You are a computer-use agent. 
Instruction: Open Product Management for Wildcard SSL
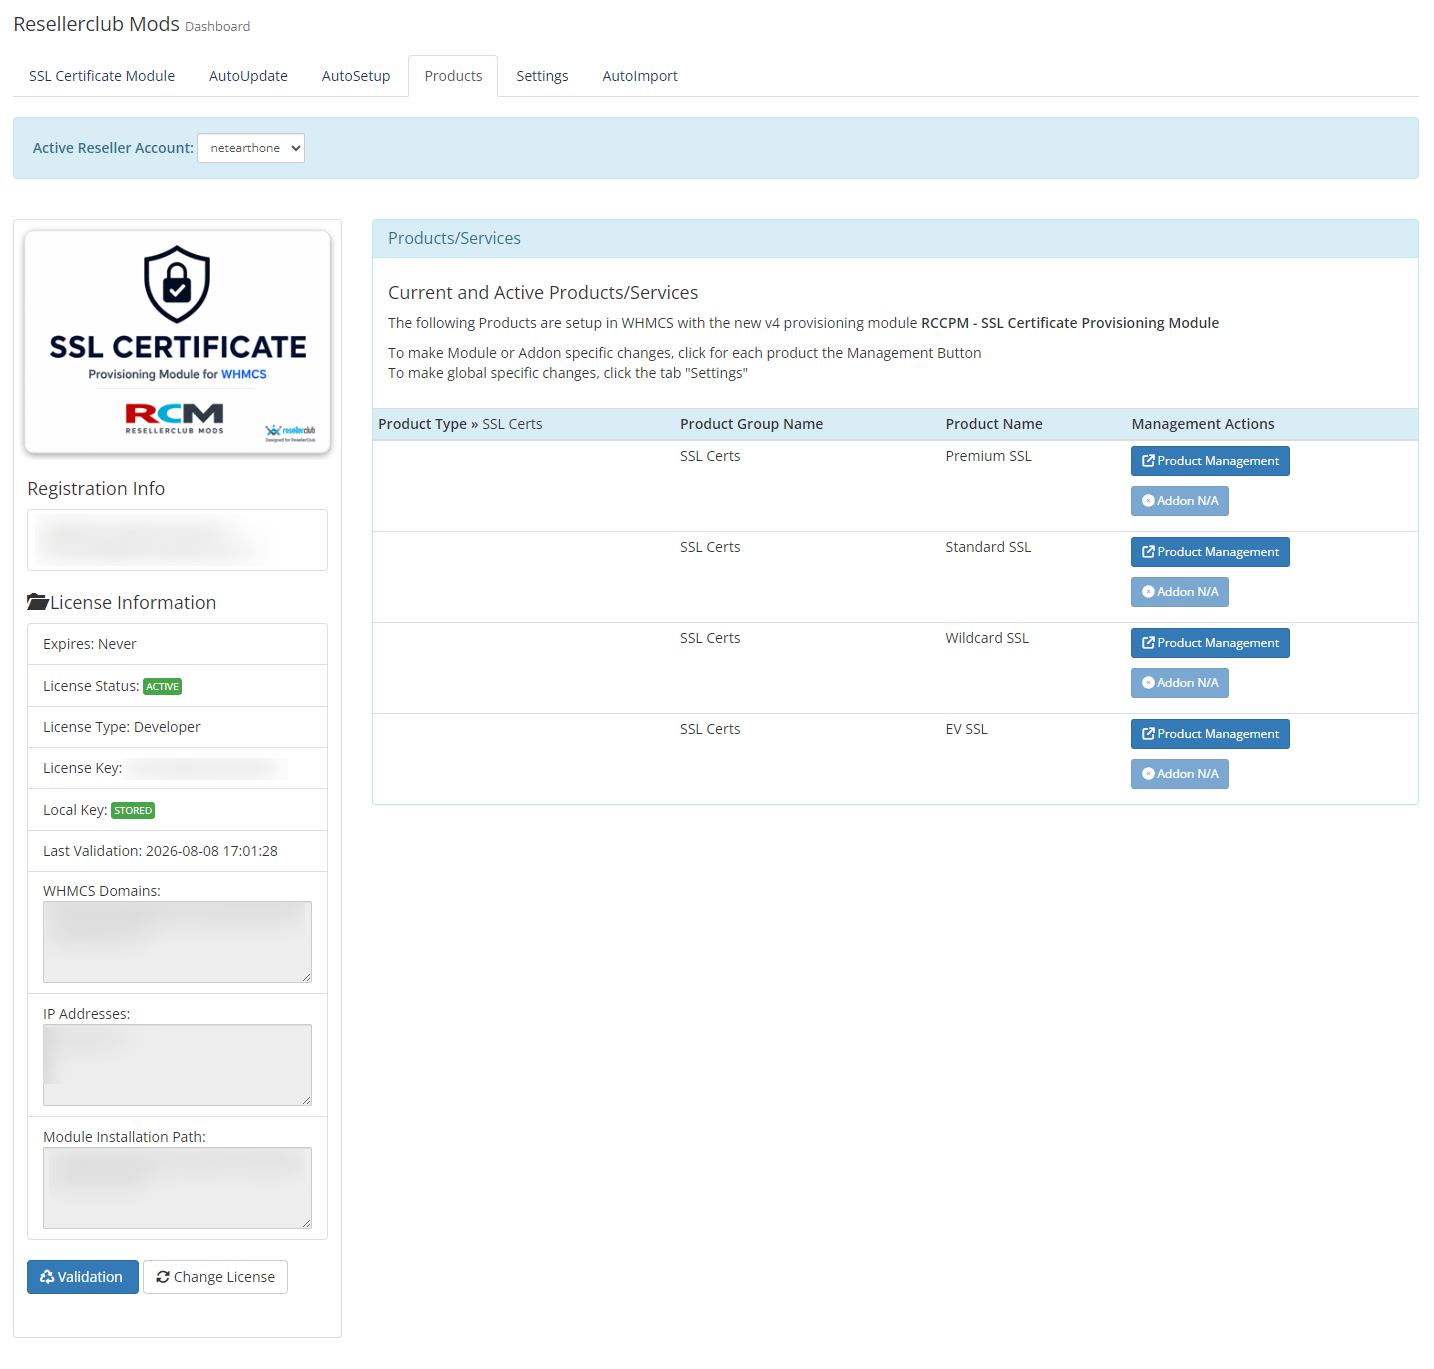pyautogui.click(x=1210, y=643)
